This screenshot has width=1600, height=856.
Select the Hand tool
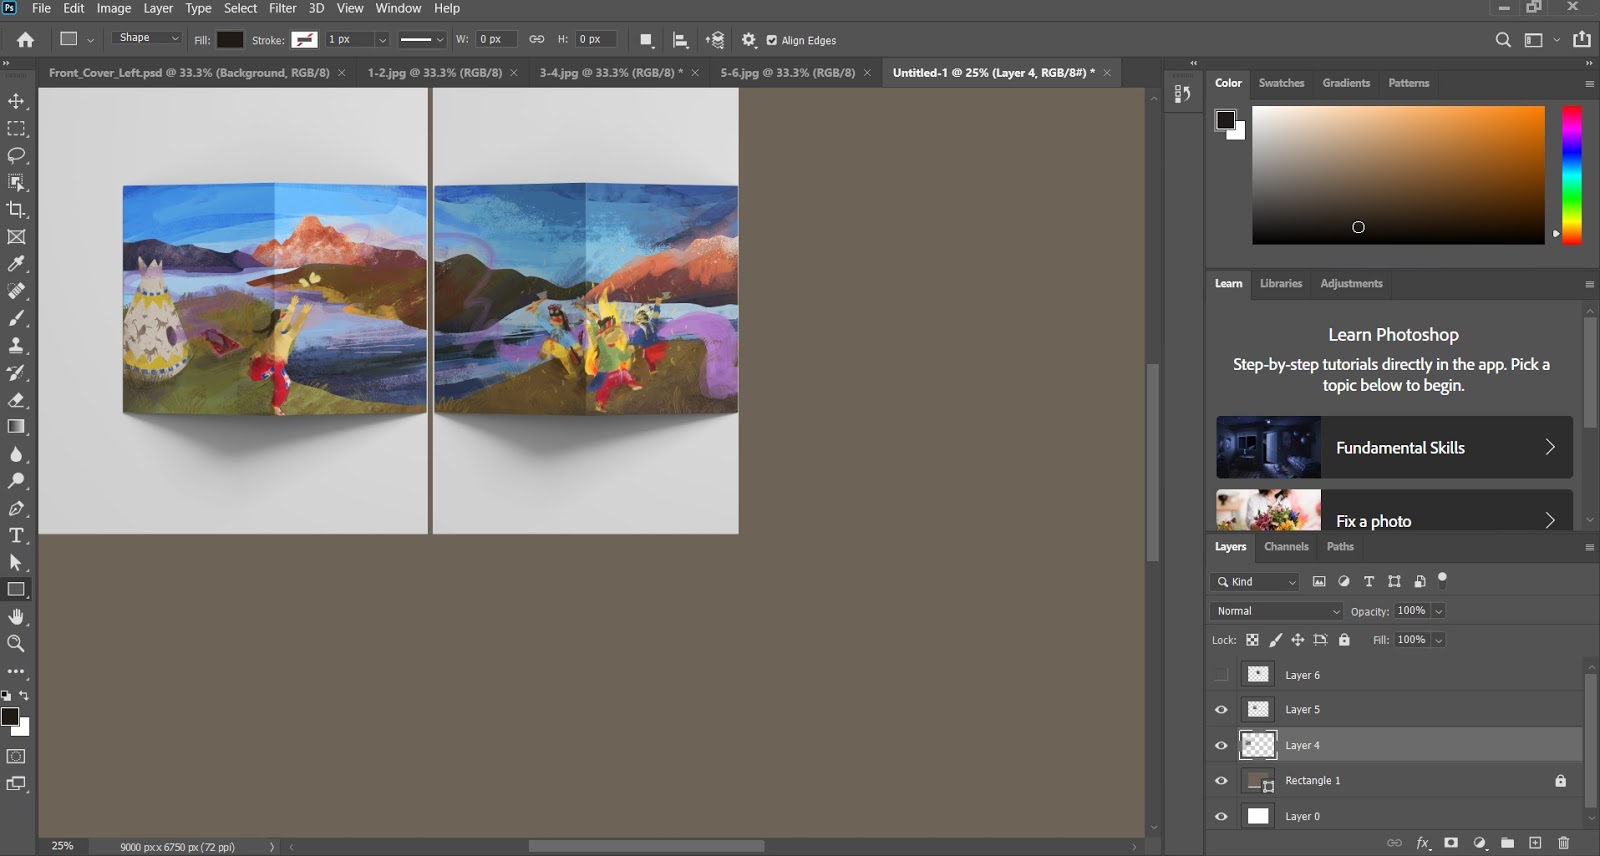[x=16, y=617]
